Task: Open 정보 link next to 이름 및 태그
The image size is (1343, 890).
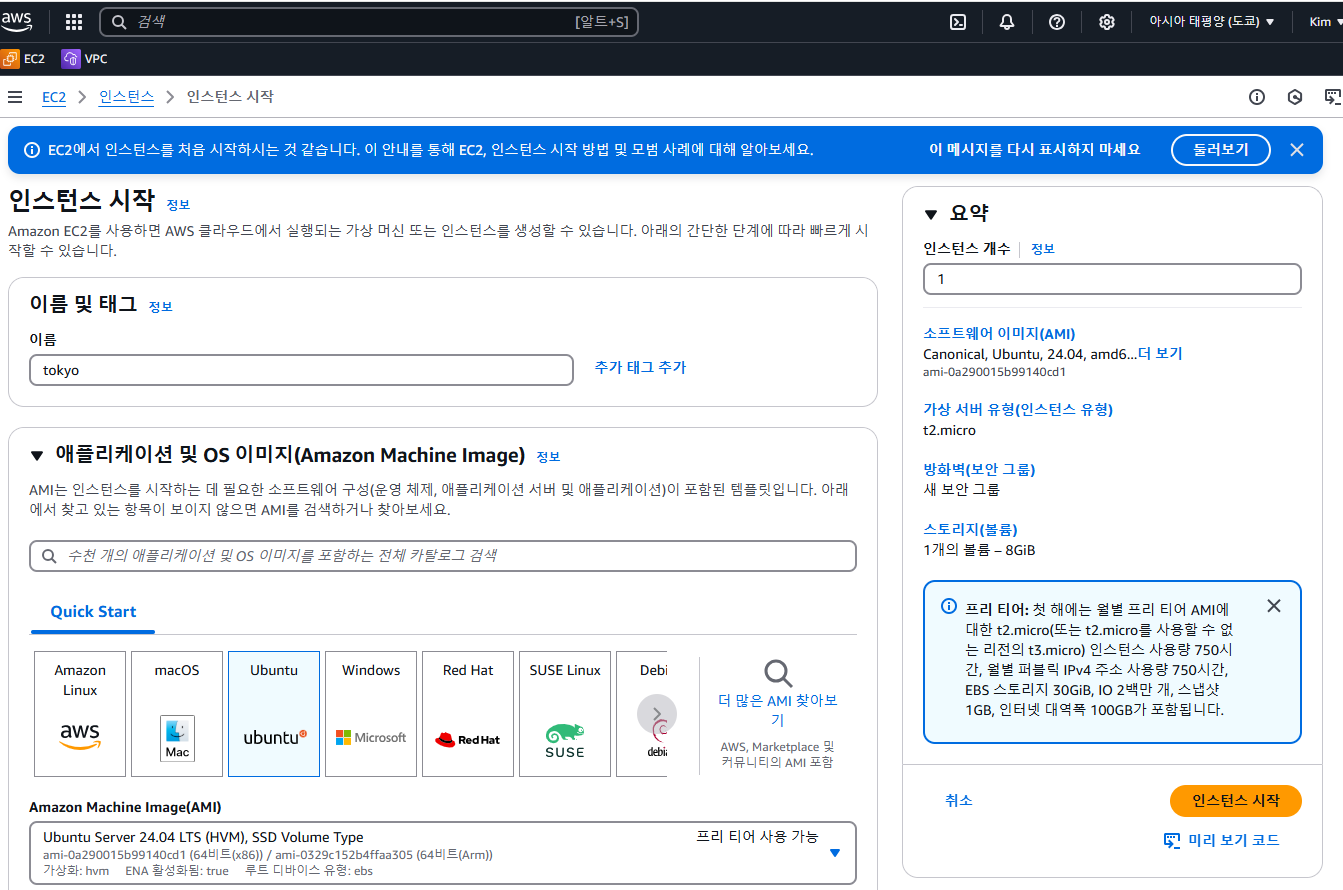Action: [x=161, y=307]
